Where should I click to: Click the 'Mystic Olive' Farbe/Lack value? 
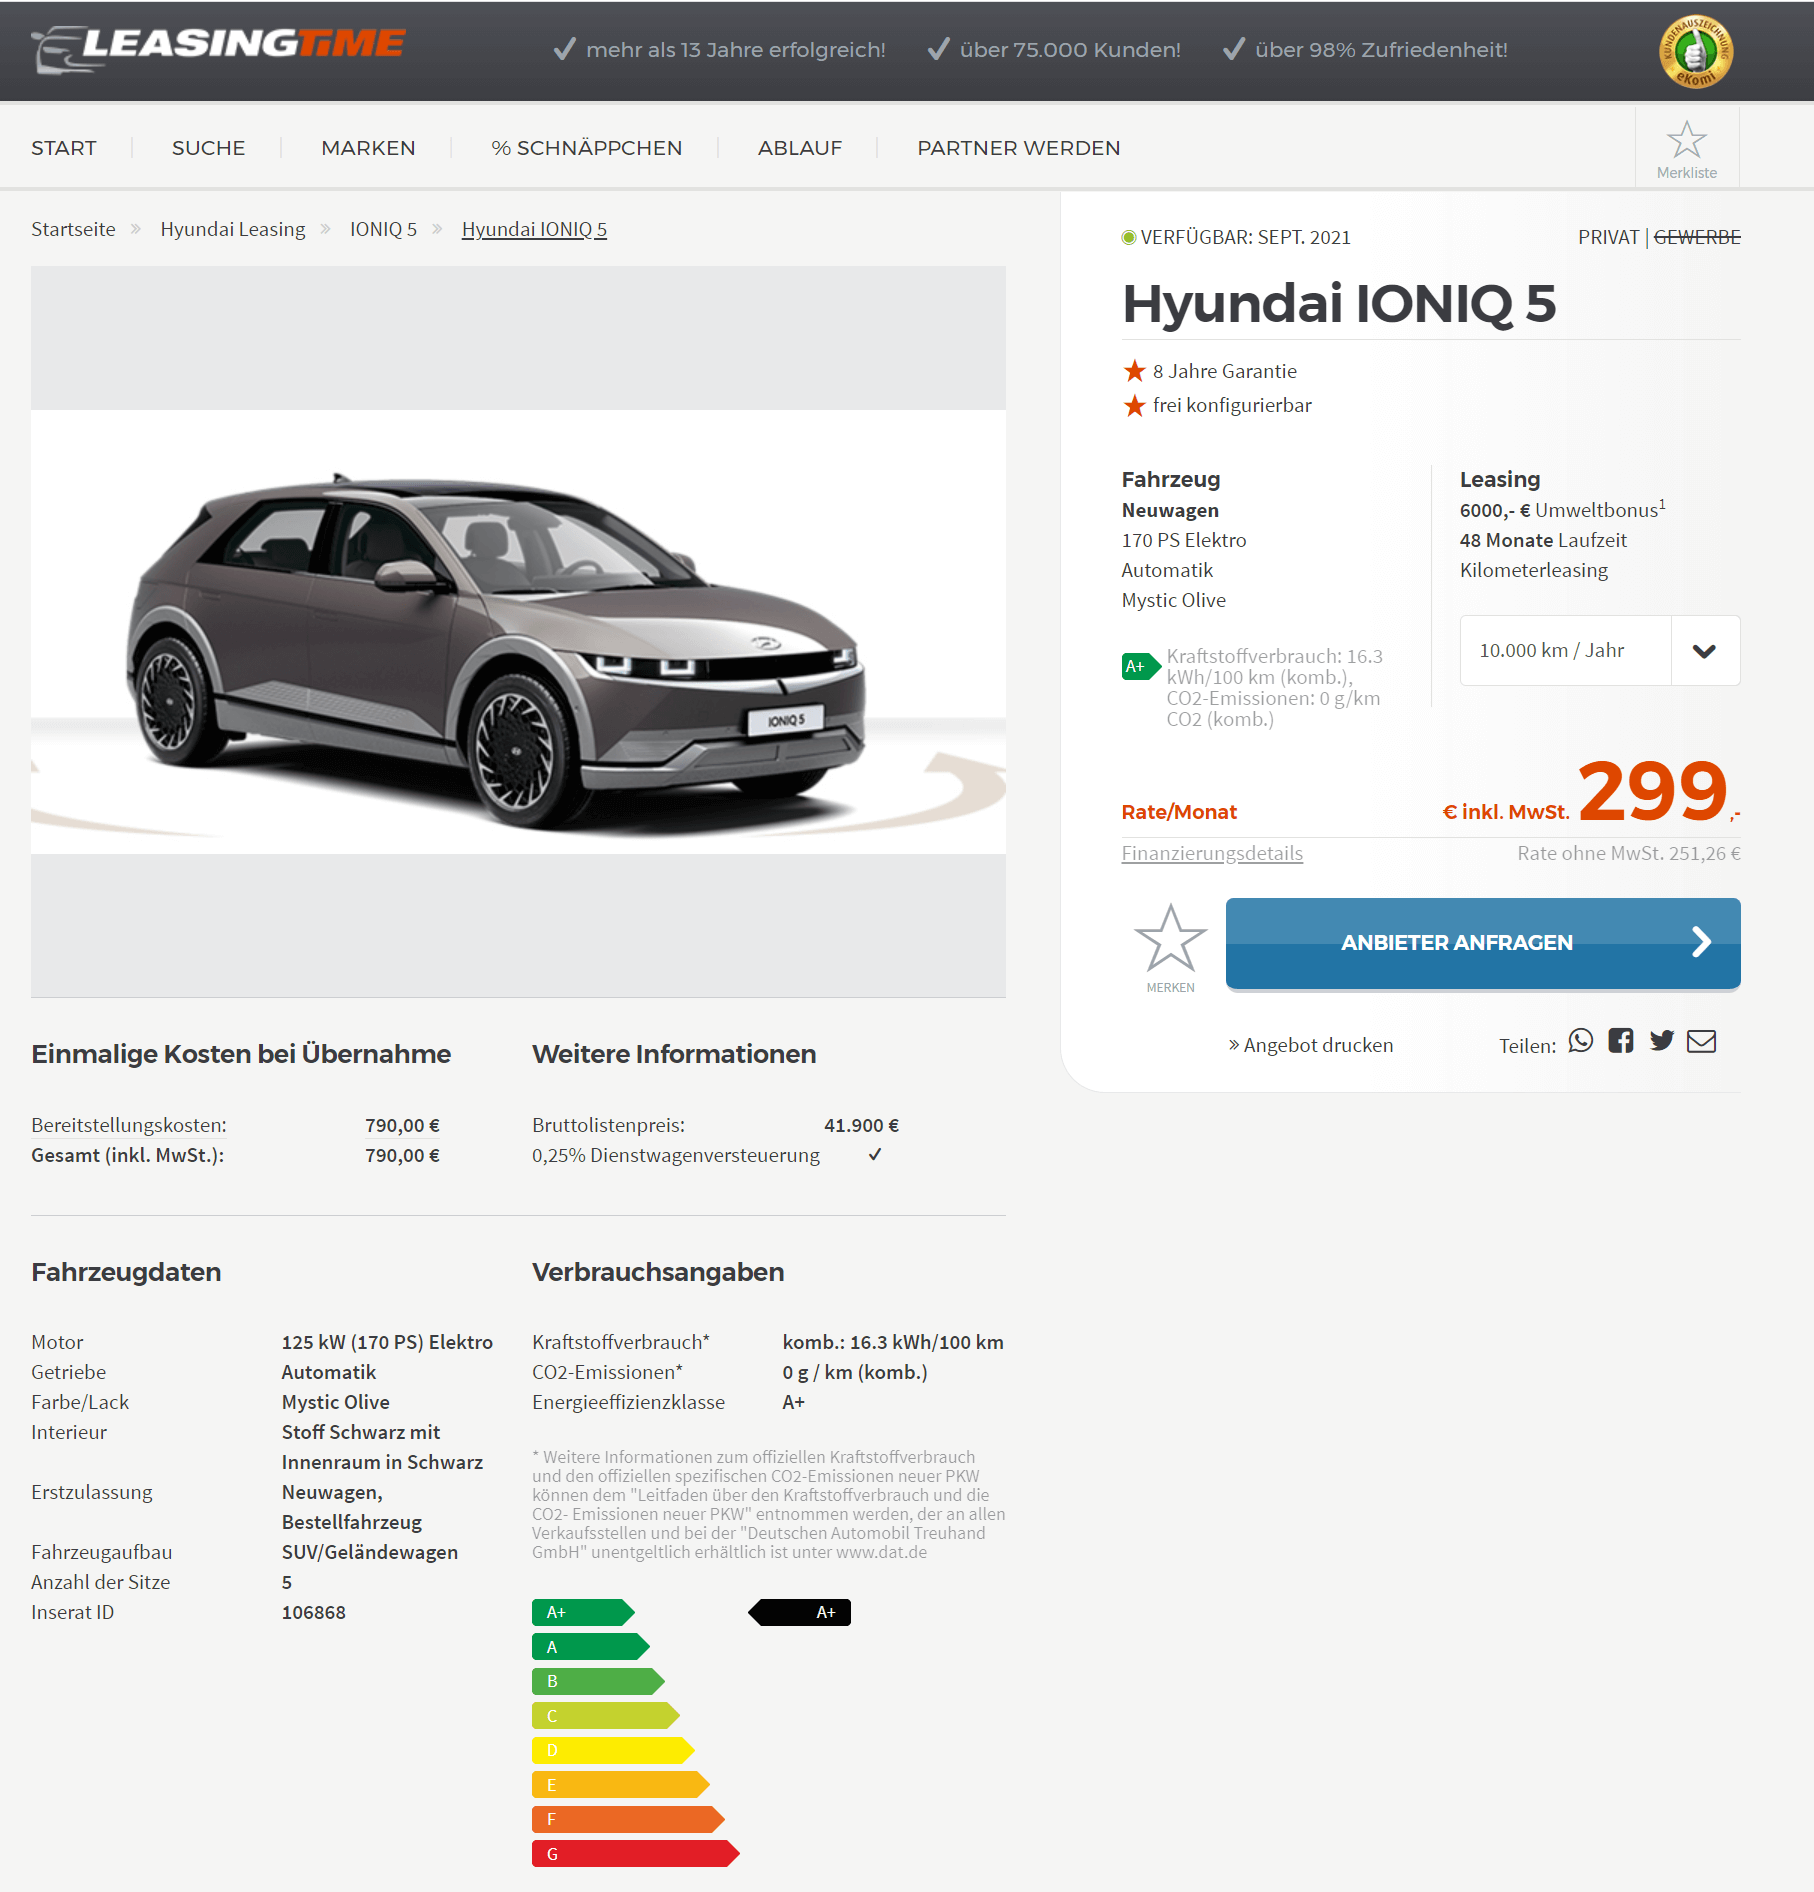(x=336, y=1402)
